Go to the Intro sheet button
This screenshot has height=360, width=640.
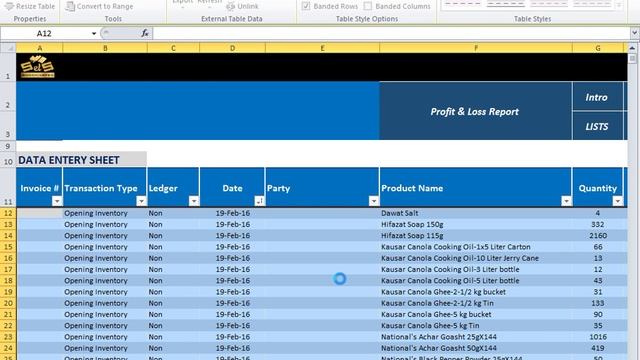click(x=598, y=96)
